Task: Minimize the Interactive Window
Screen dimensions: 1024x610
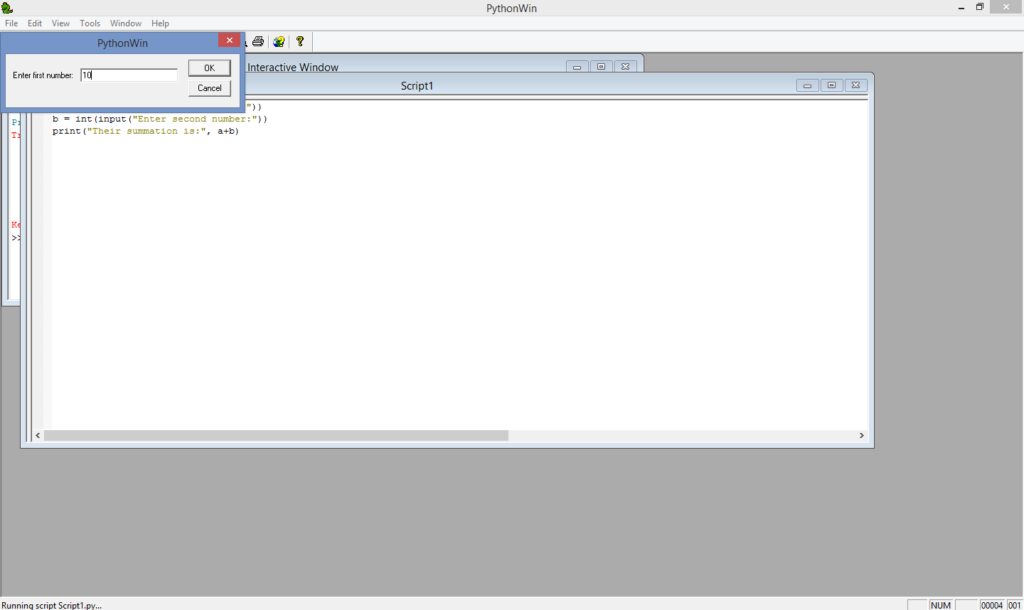Action: (x=577, y=67)
